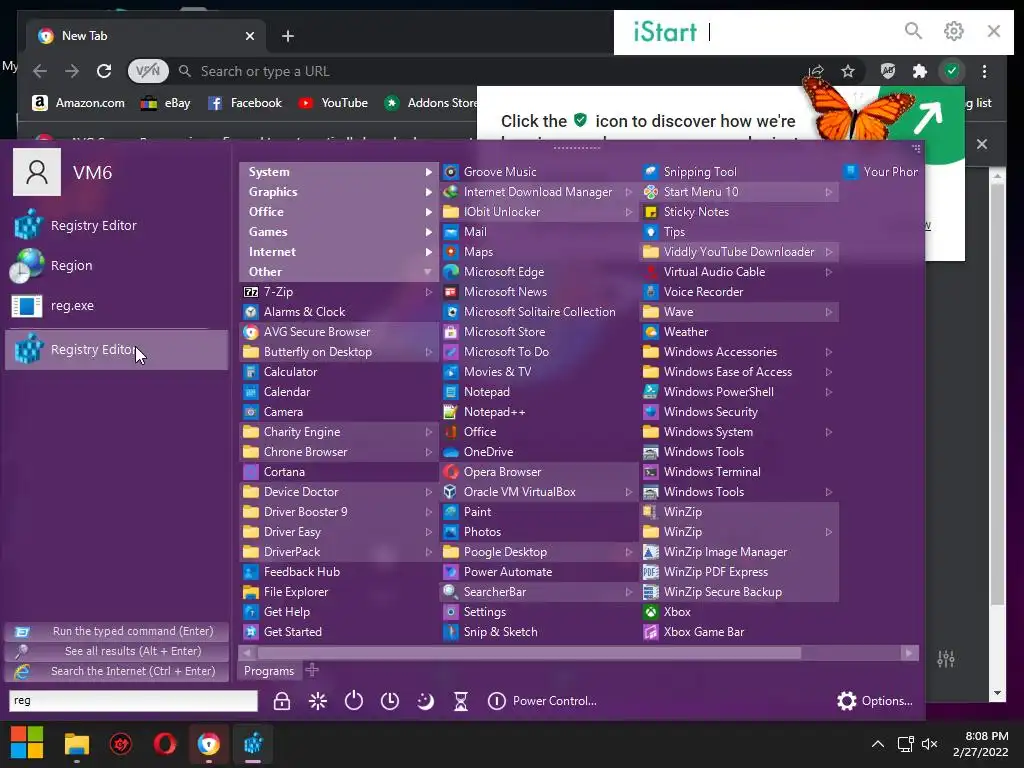Add a new tab beside Programs
The image size is (1024, 768).
[x=312, y=670]
